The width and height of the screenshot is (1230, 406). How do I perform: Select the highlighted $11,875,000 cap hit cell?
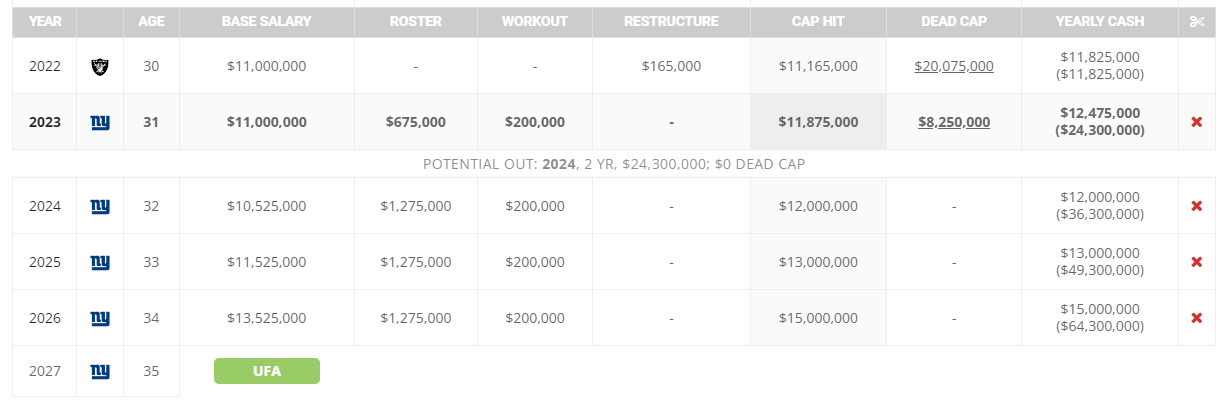pos(818,122)
